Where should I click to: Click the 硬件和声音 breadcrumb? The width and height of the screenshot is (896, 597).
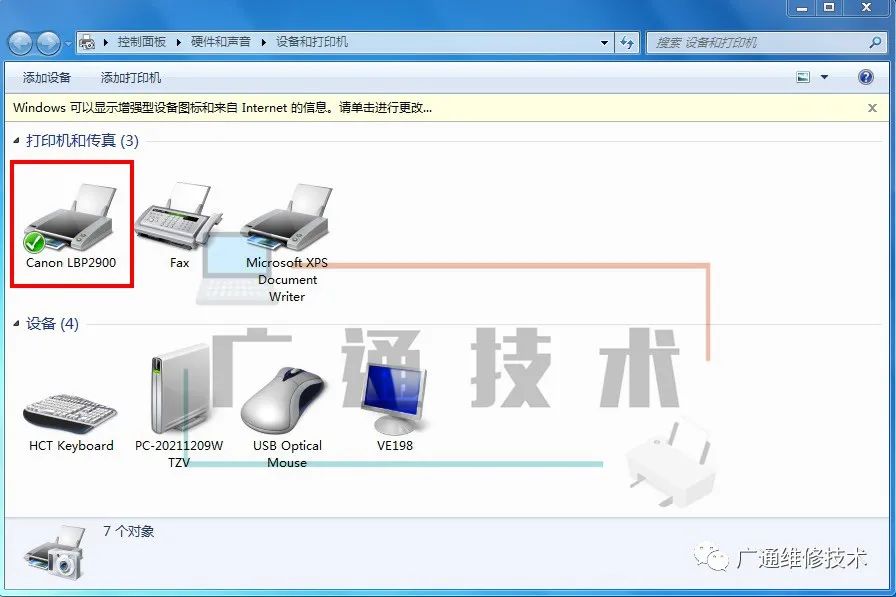[221, 42]
